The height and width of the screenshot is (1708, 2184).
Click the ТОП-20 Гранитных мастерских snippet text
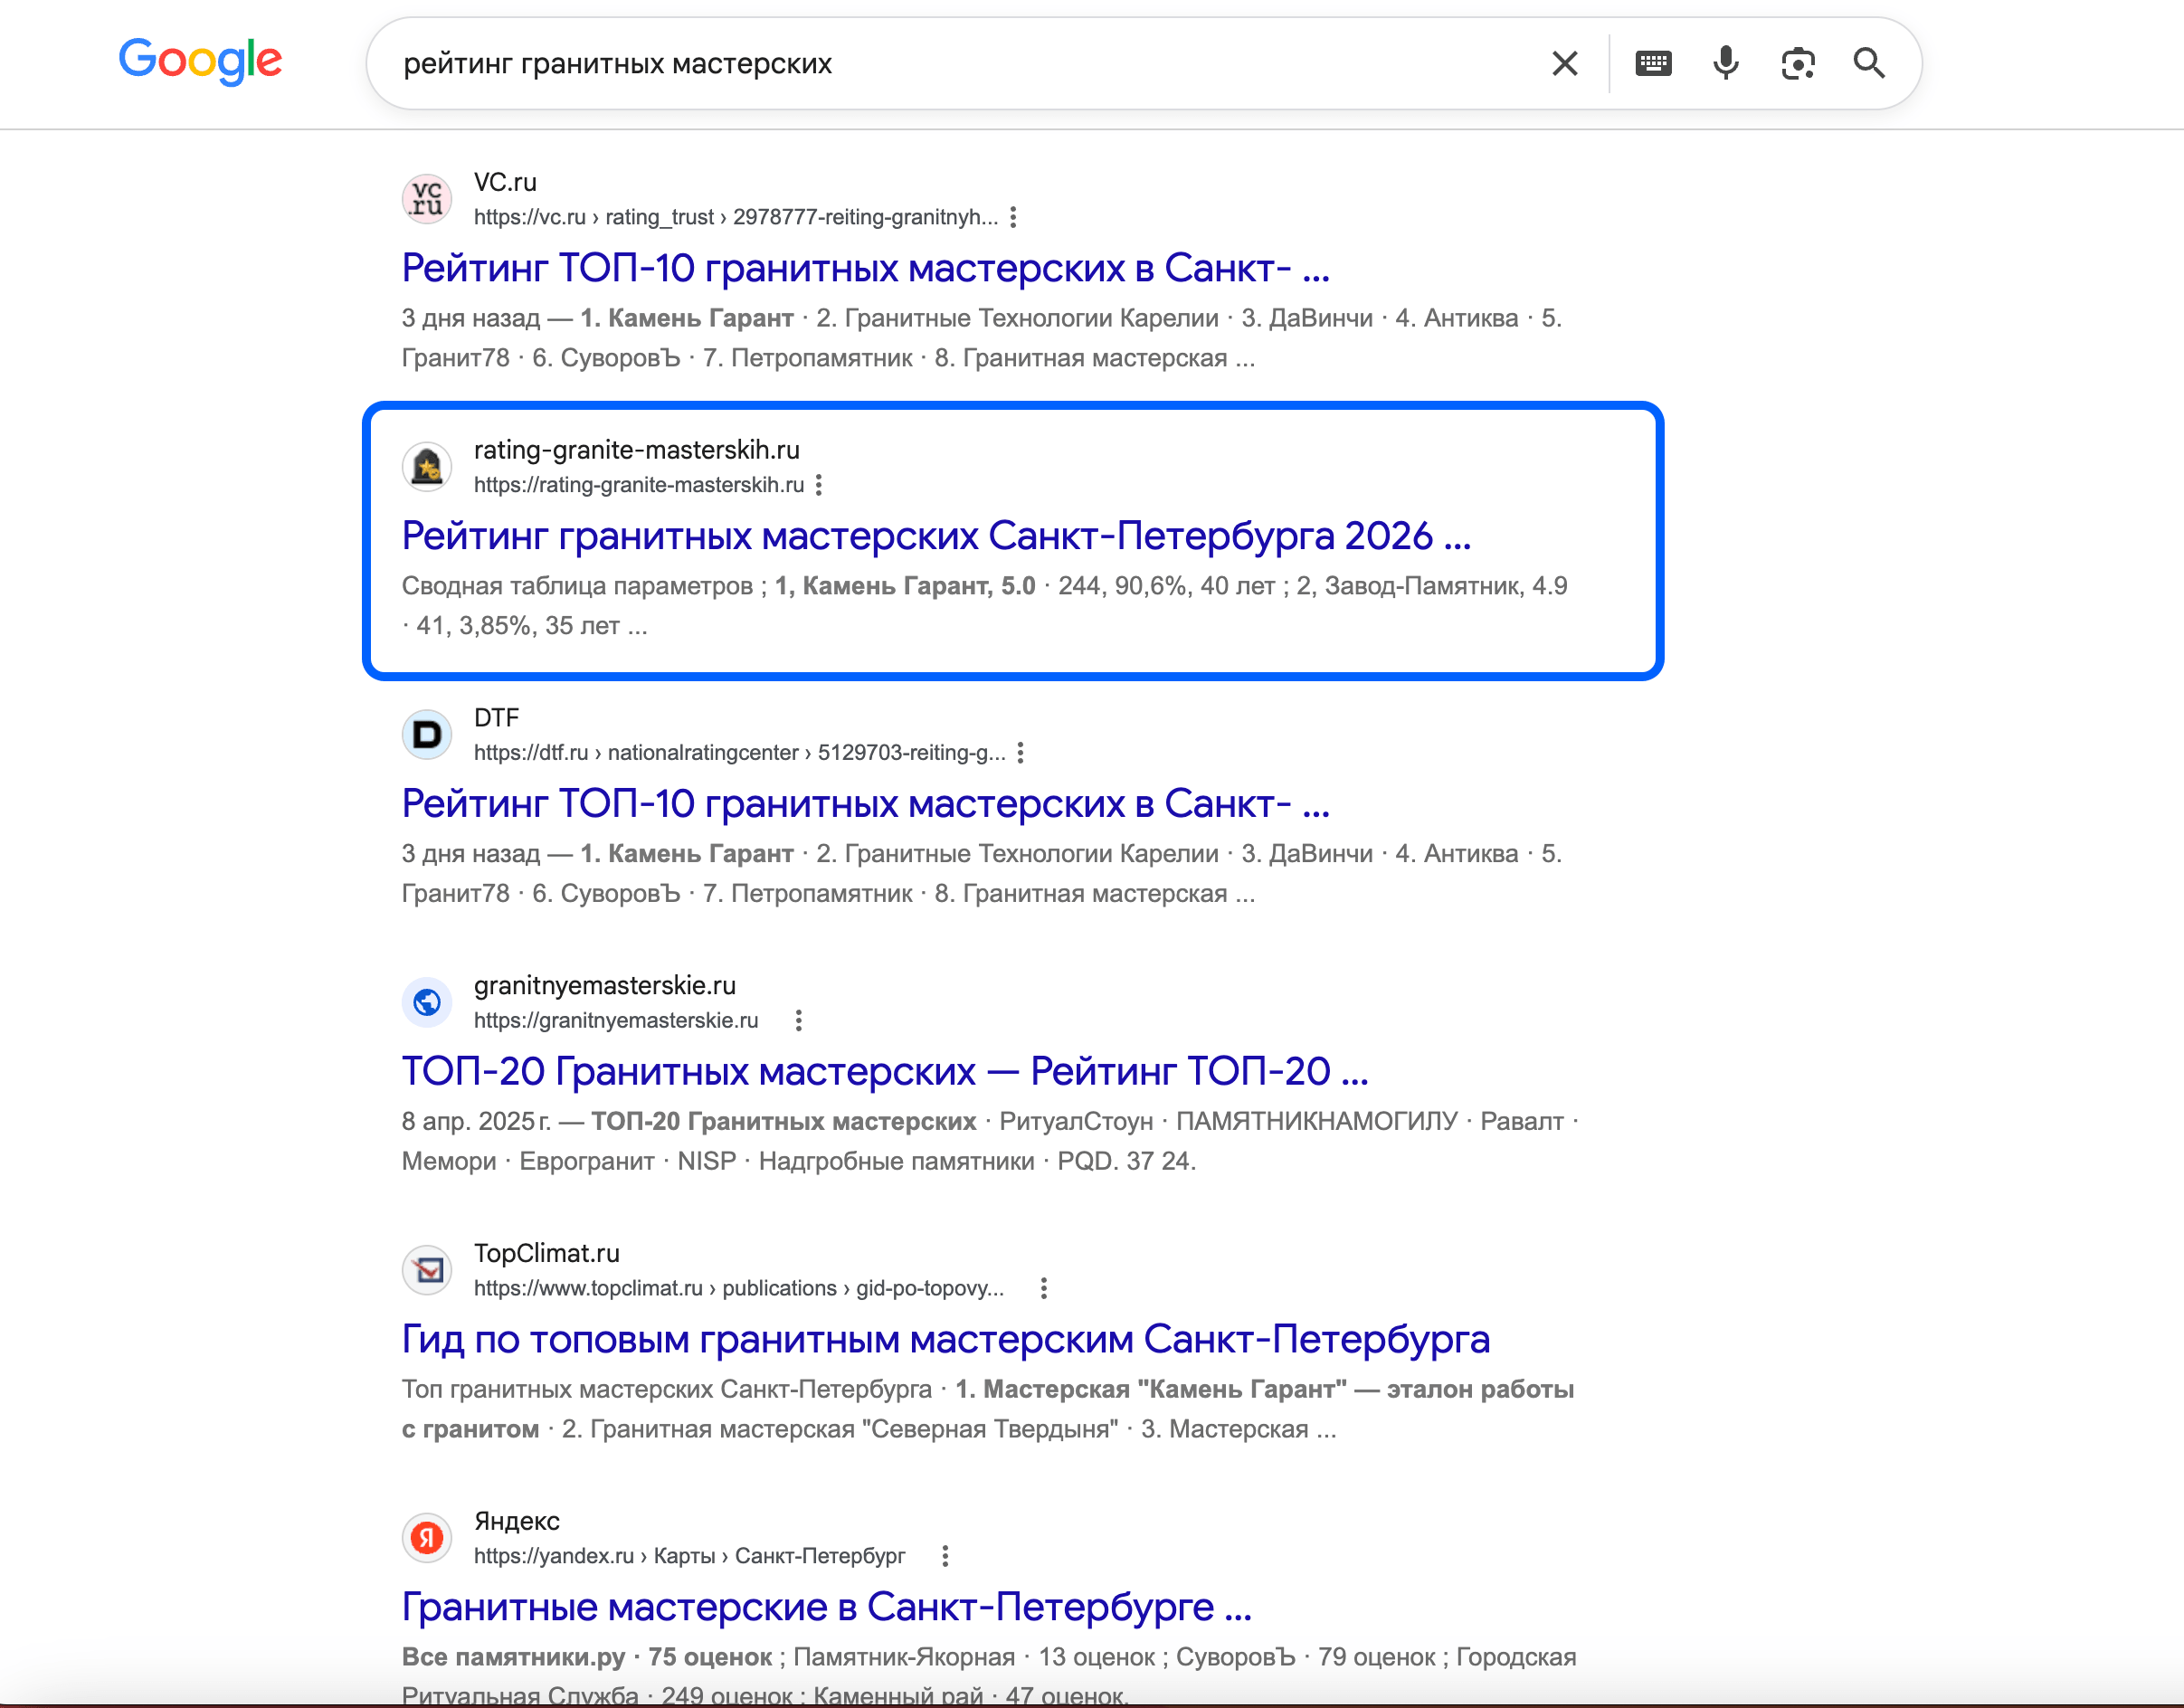pyautogui.click(x=783, y=1122)
